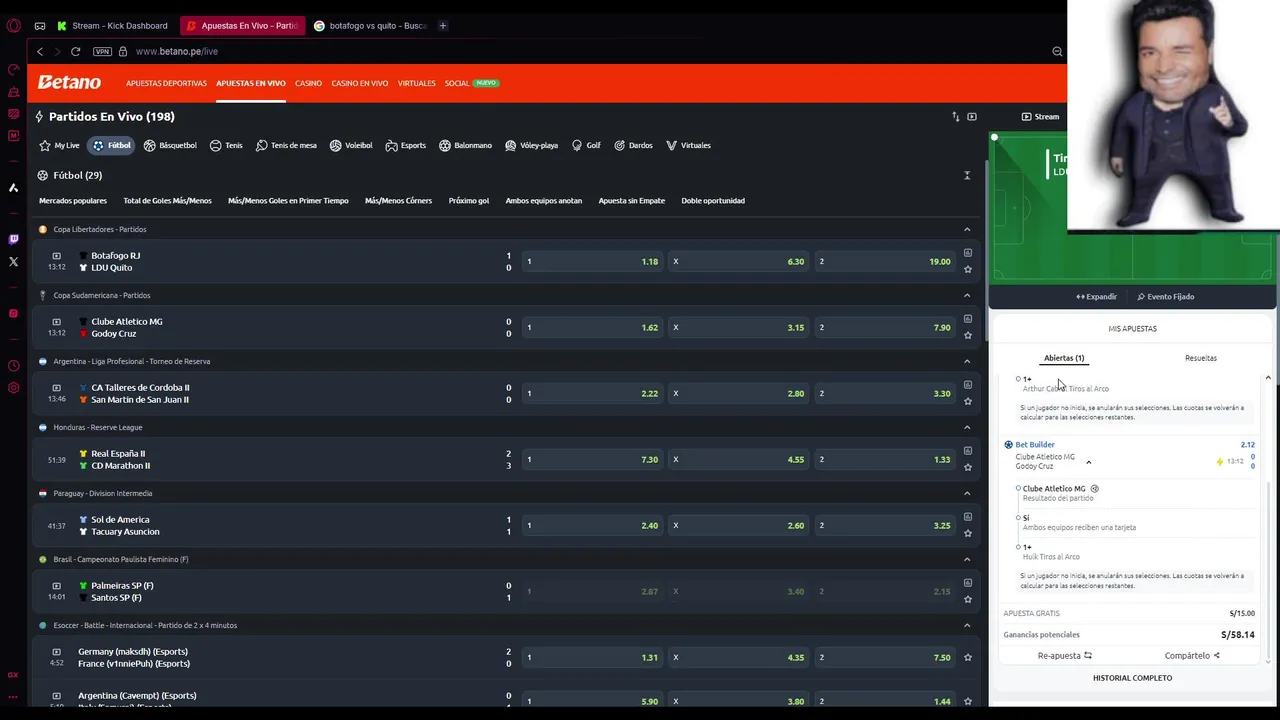Collapse the Bet Builder Atletico MG selections
Image resolution: width=1280 pixels, height=720 pixels.
[1088, 462]
